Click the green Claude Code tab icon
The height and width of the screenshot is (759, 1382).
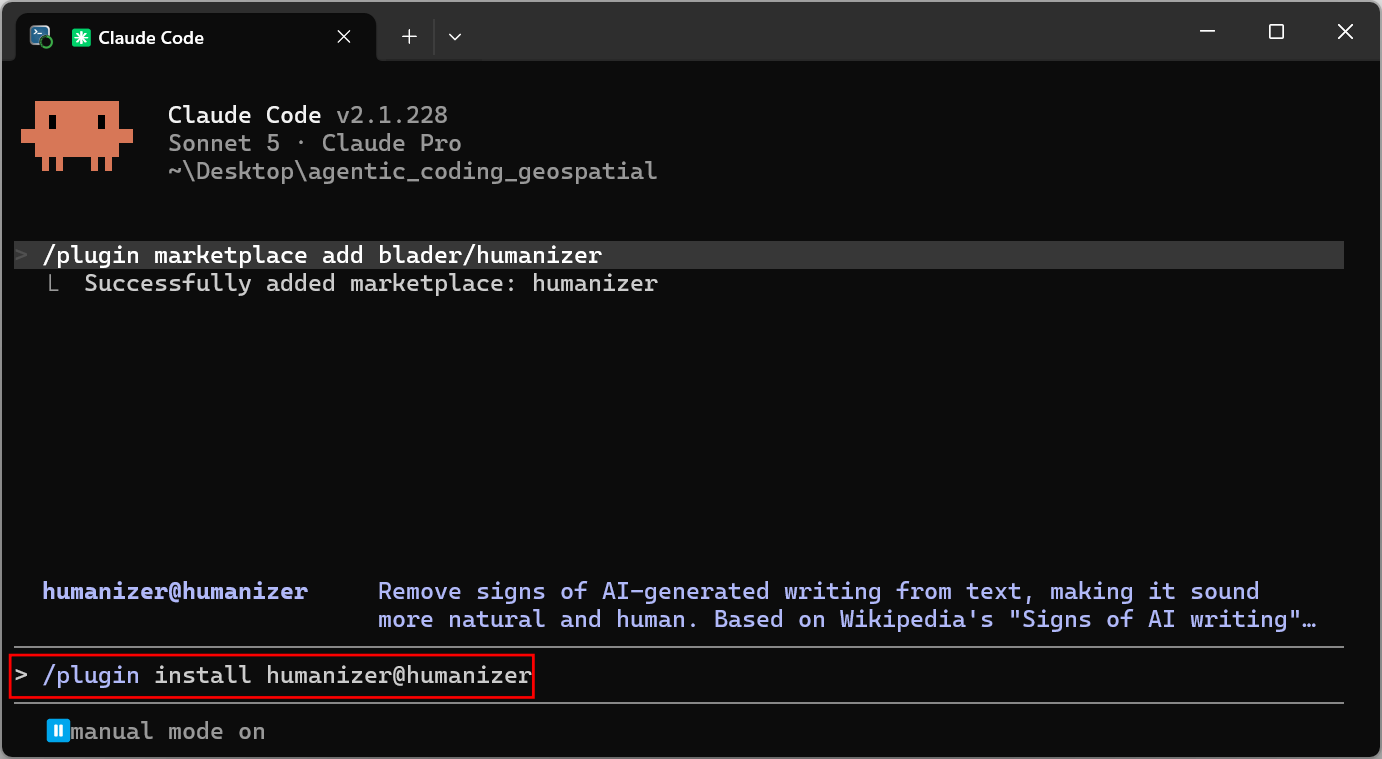[x=80, y=38]
